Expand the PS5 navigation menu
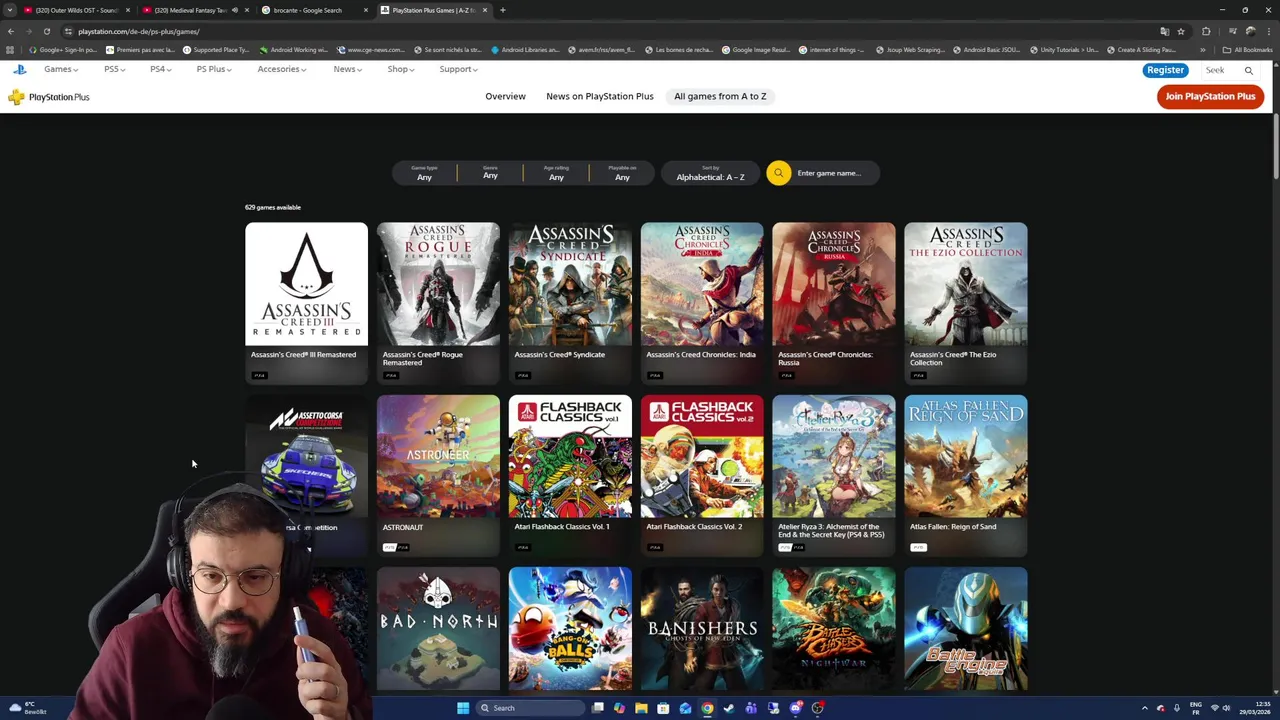 (114, 69)
